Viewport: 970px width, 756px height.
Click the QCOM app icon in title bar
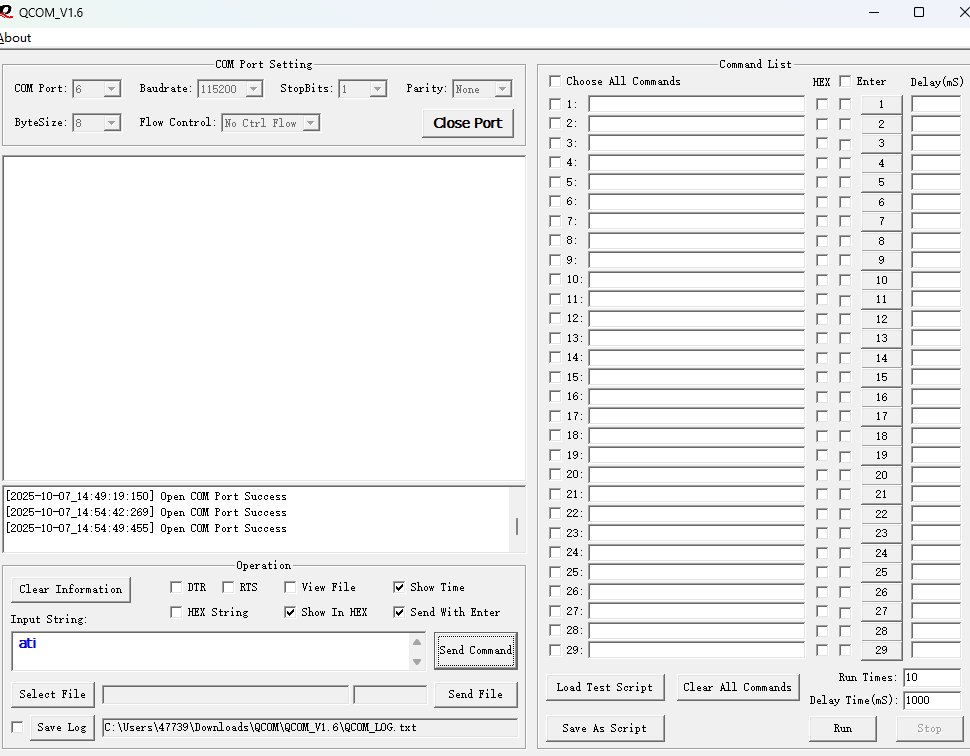7,12
